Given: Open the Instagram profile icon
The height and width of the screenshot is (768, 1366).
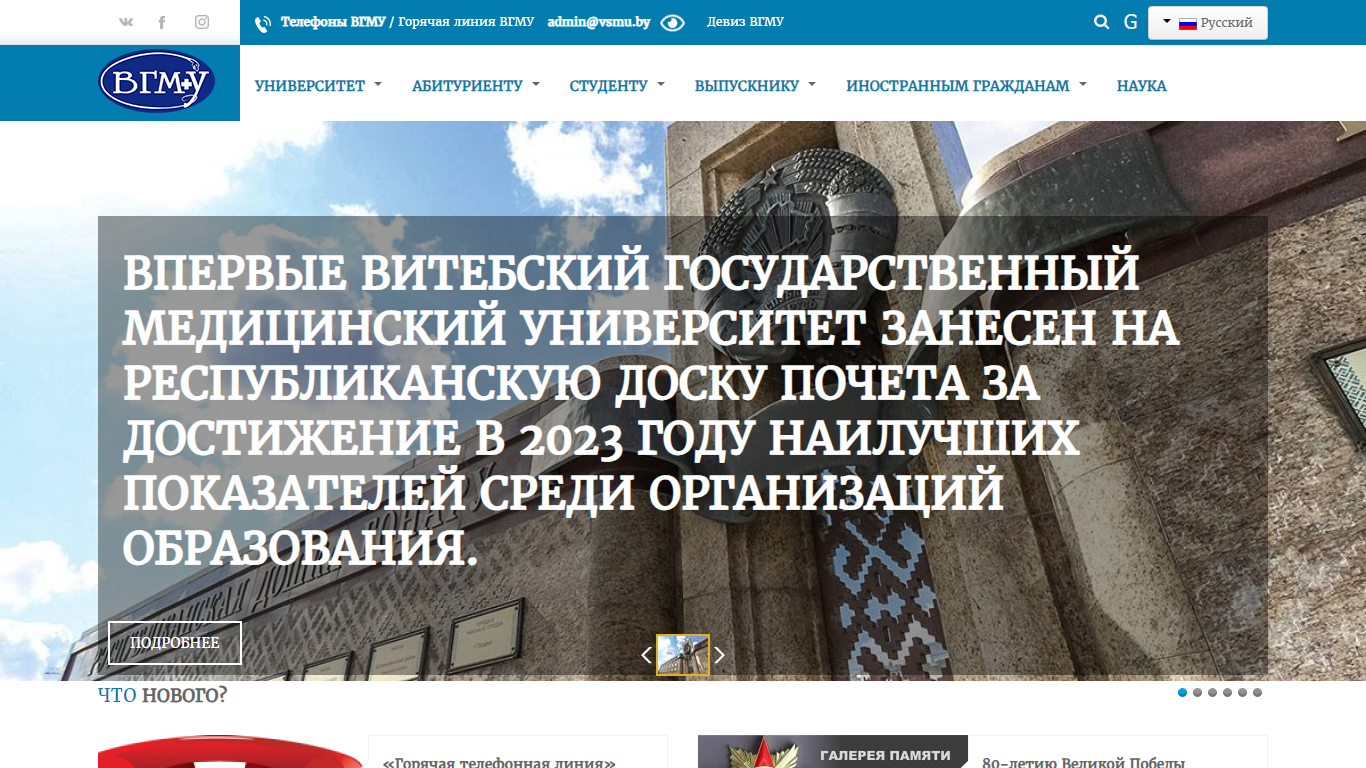Looking at the screenshot, I should pos(202,22).
